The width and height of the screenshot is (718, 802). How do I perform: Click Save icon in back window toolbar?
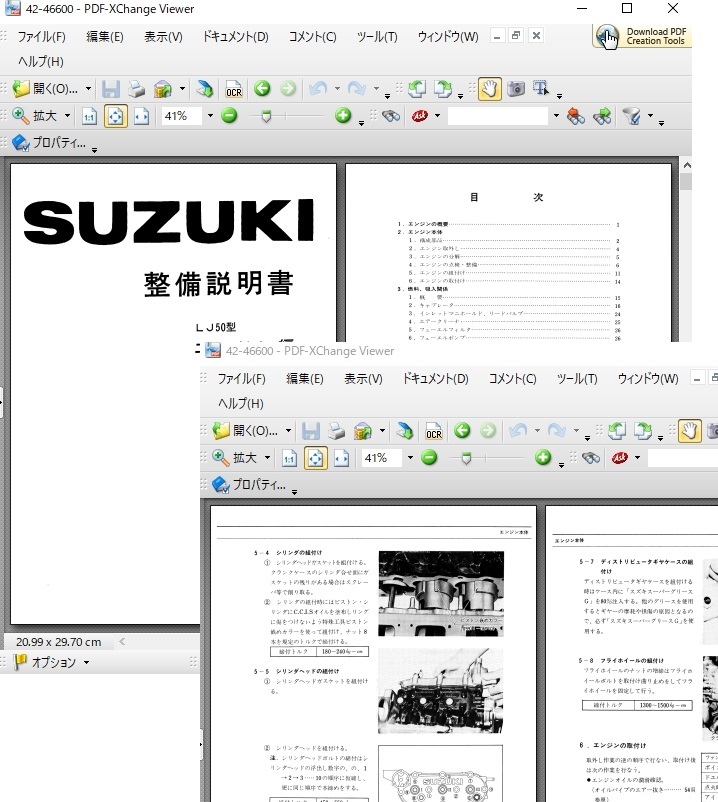pyautogui.click(x=110, y=89)
